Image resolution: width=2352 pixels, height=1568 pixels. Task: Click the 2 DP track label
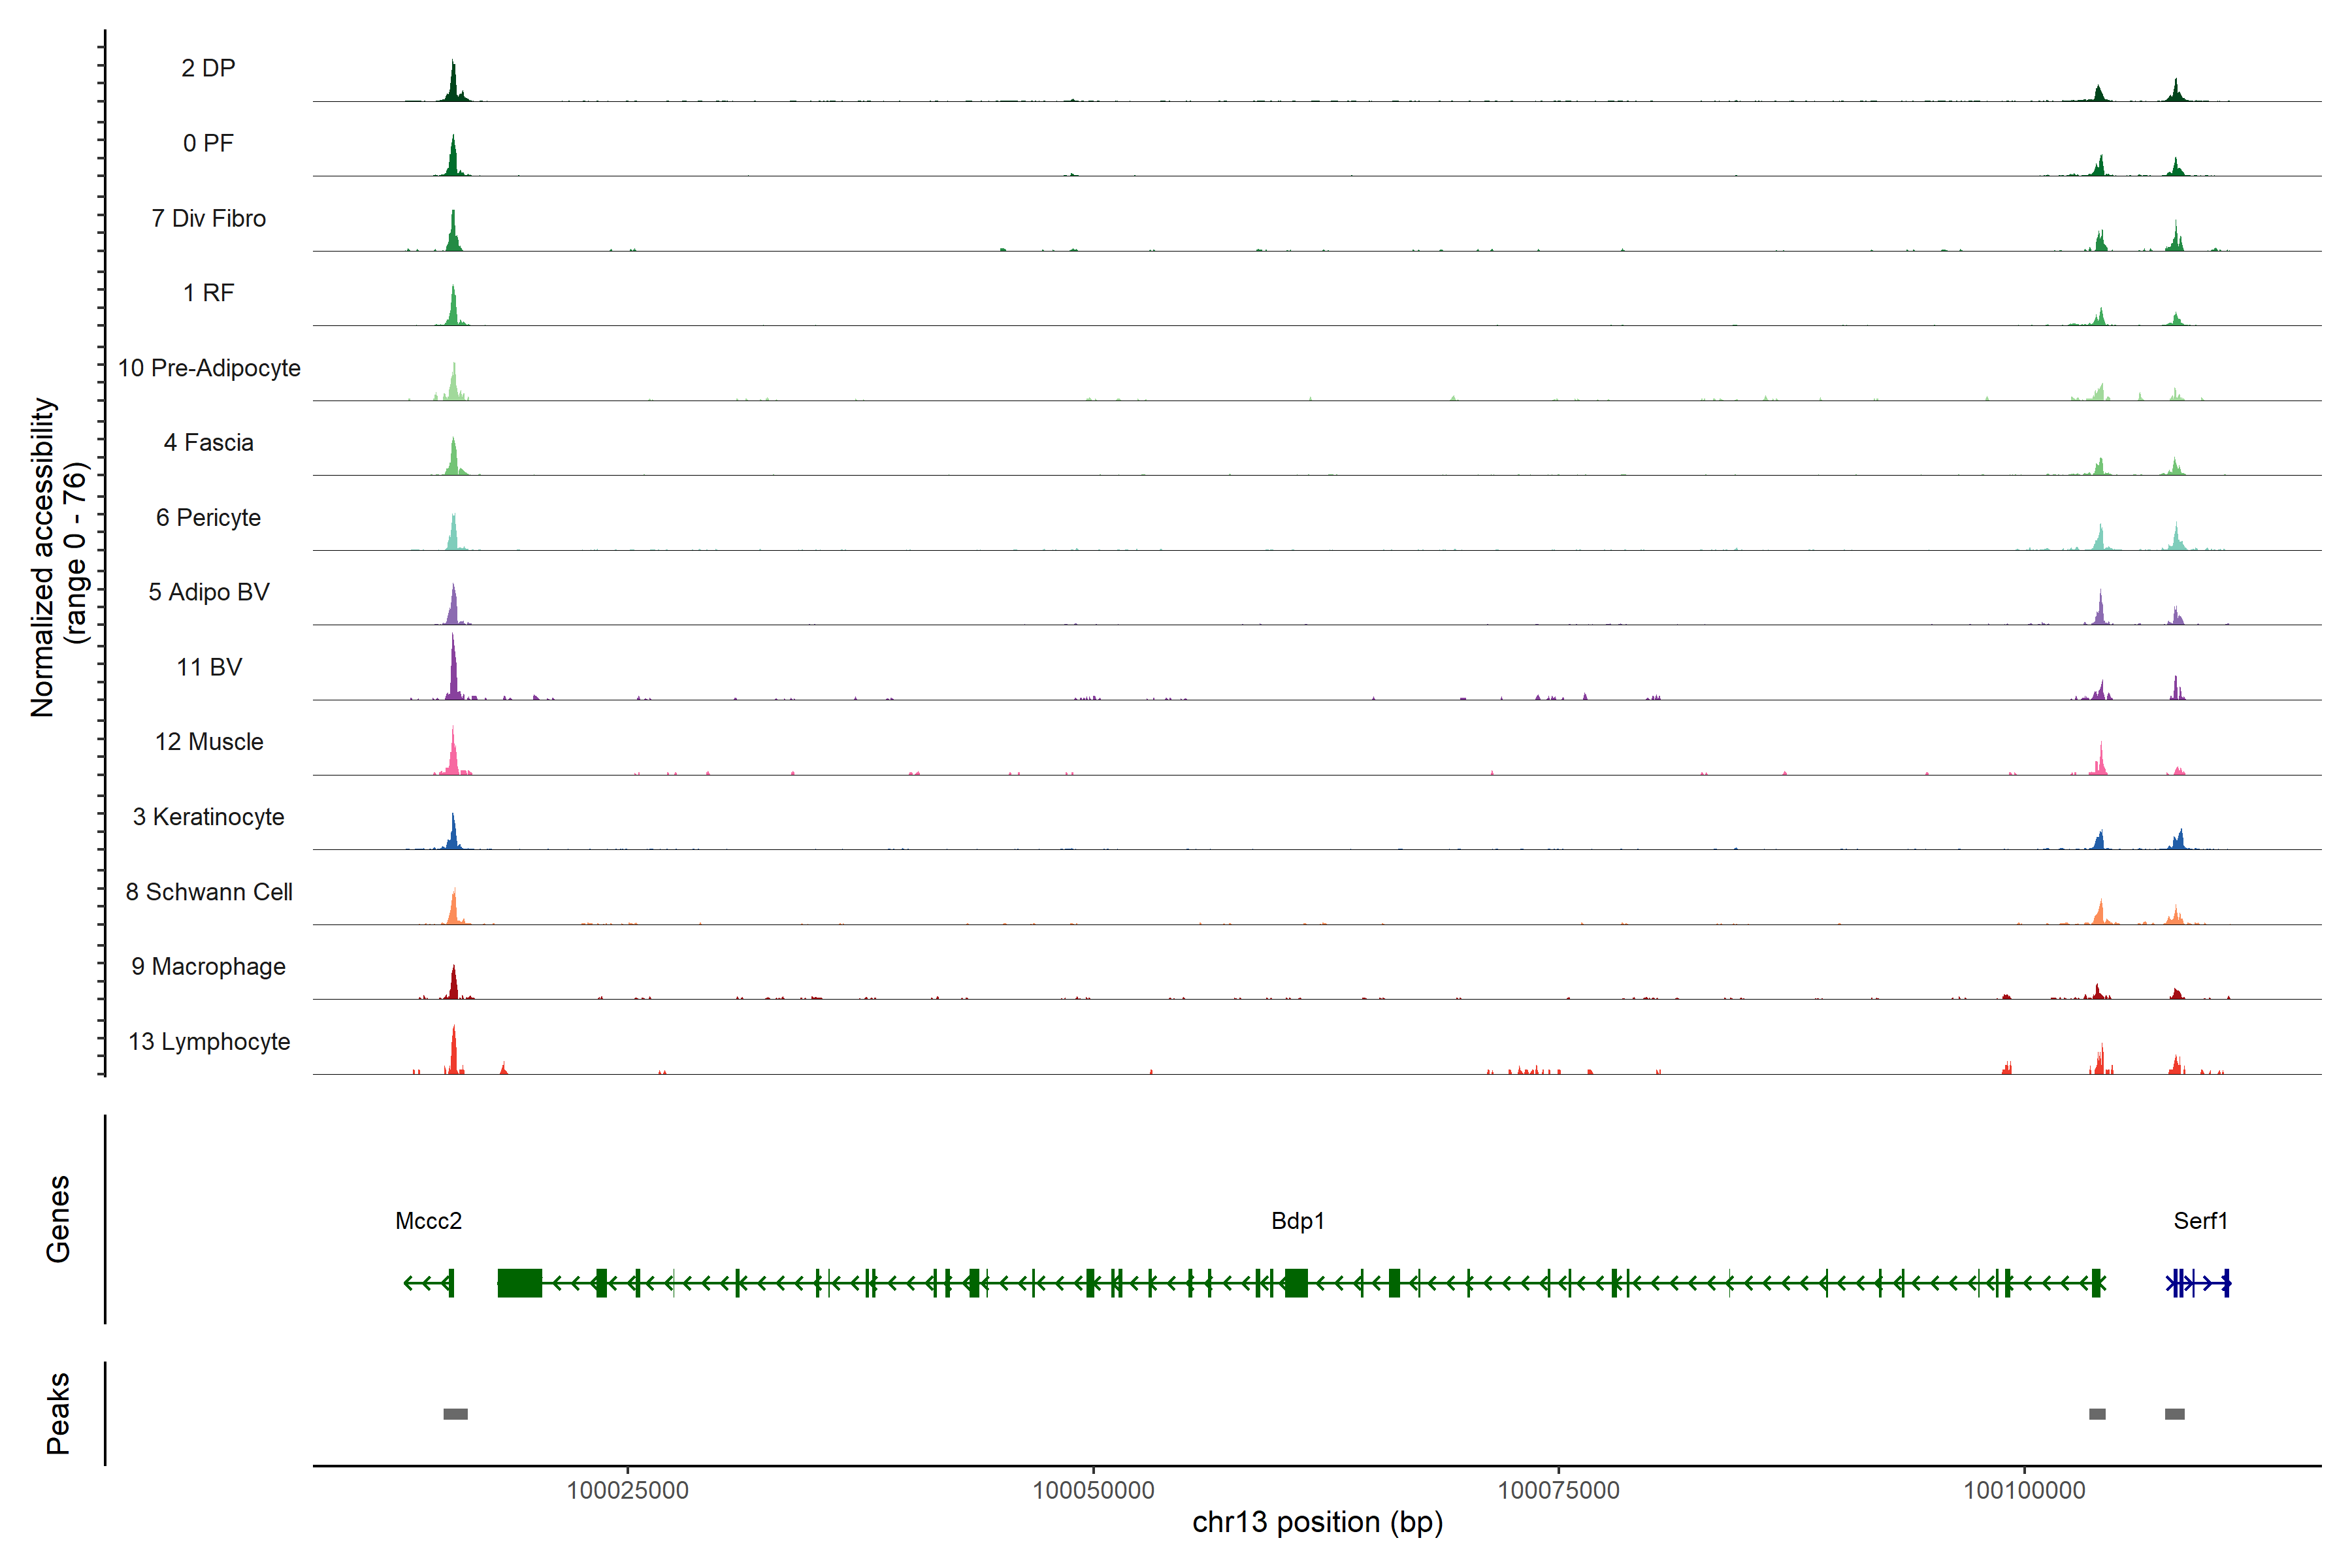tap(208, 68)
